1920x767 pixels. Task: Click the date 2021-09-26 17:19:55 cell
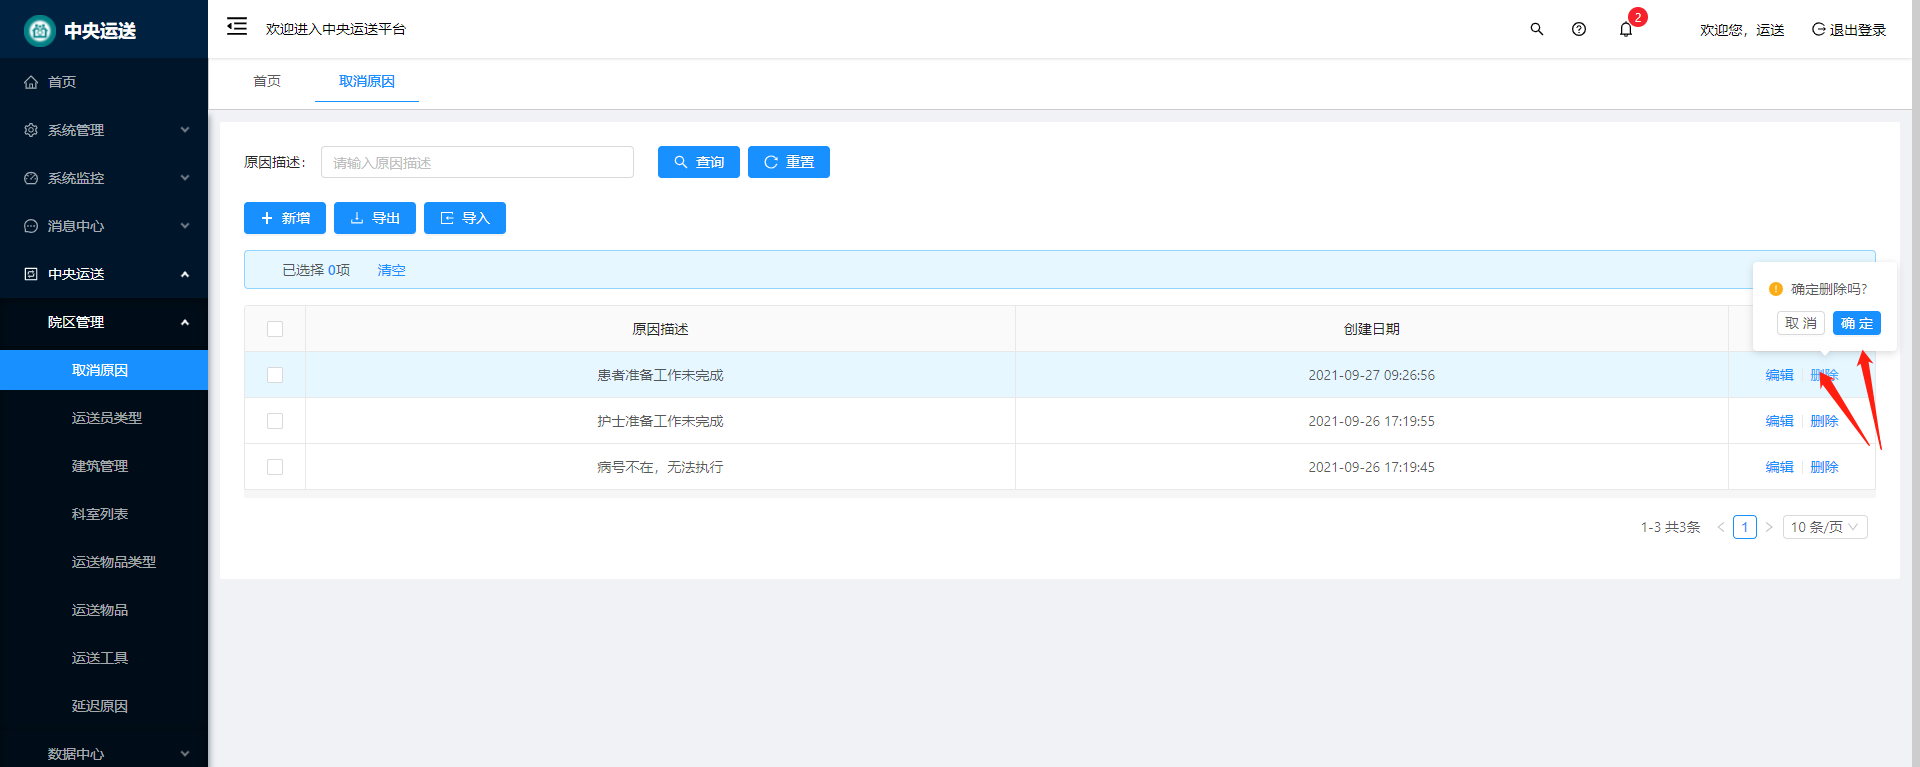tap(1372, 421)
